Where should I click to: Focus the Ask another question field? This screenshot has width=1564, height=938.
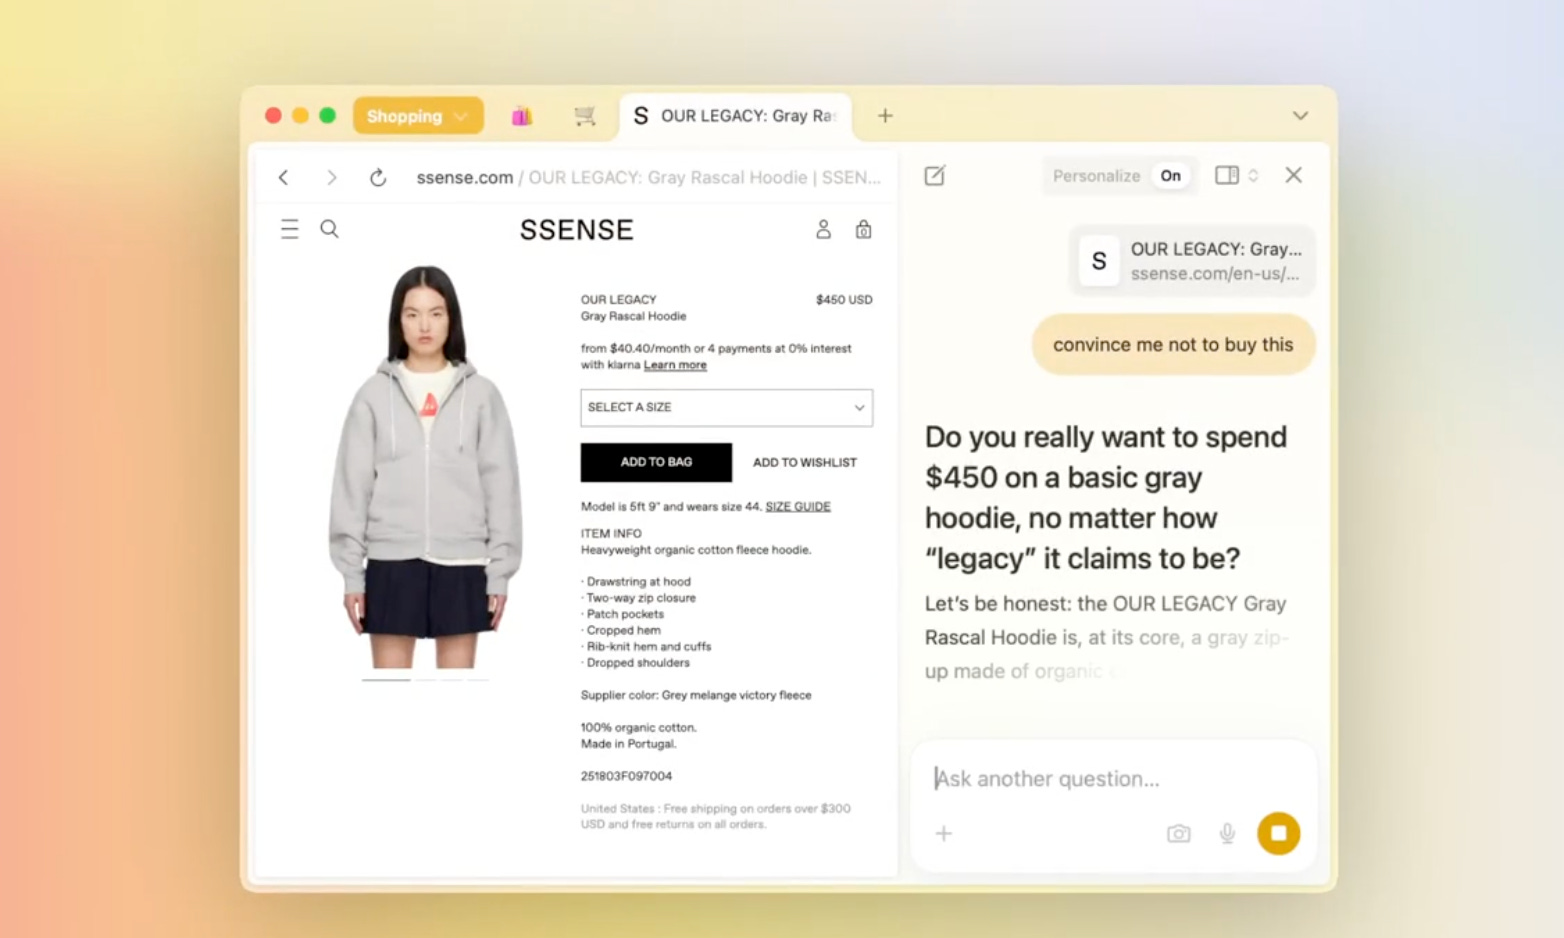tap(1113, 779)
